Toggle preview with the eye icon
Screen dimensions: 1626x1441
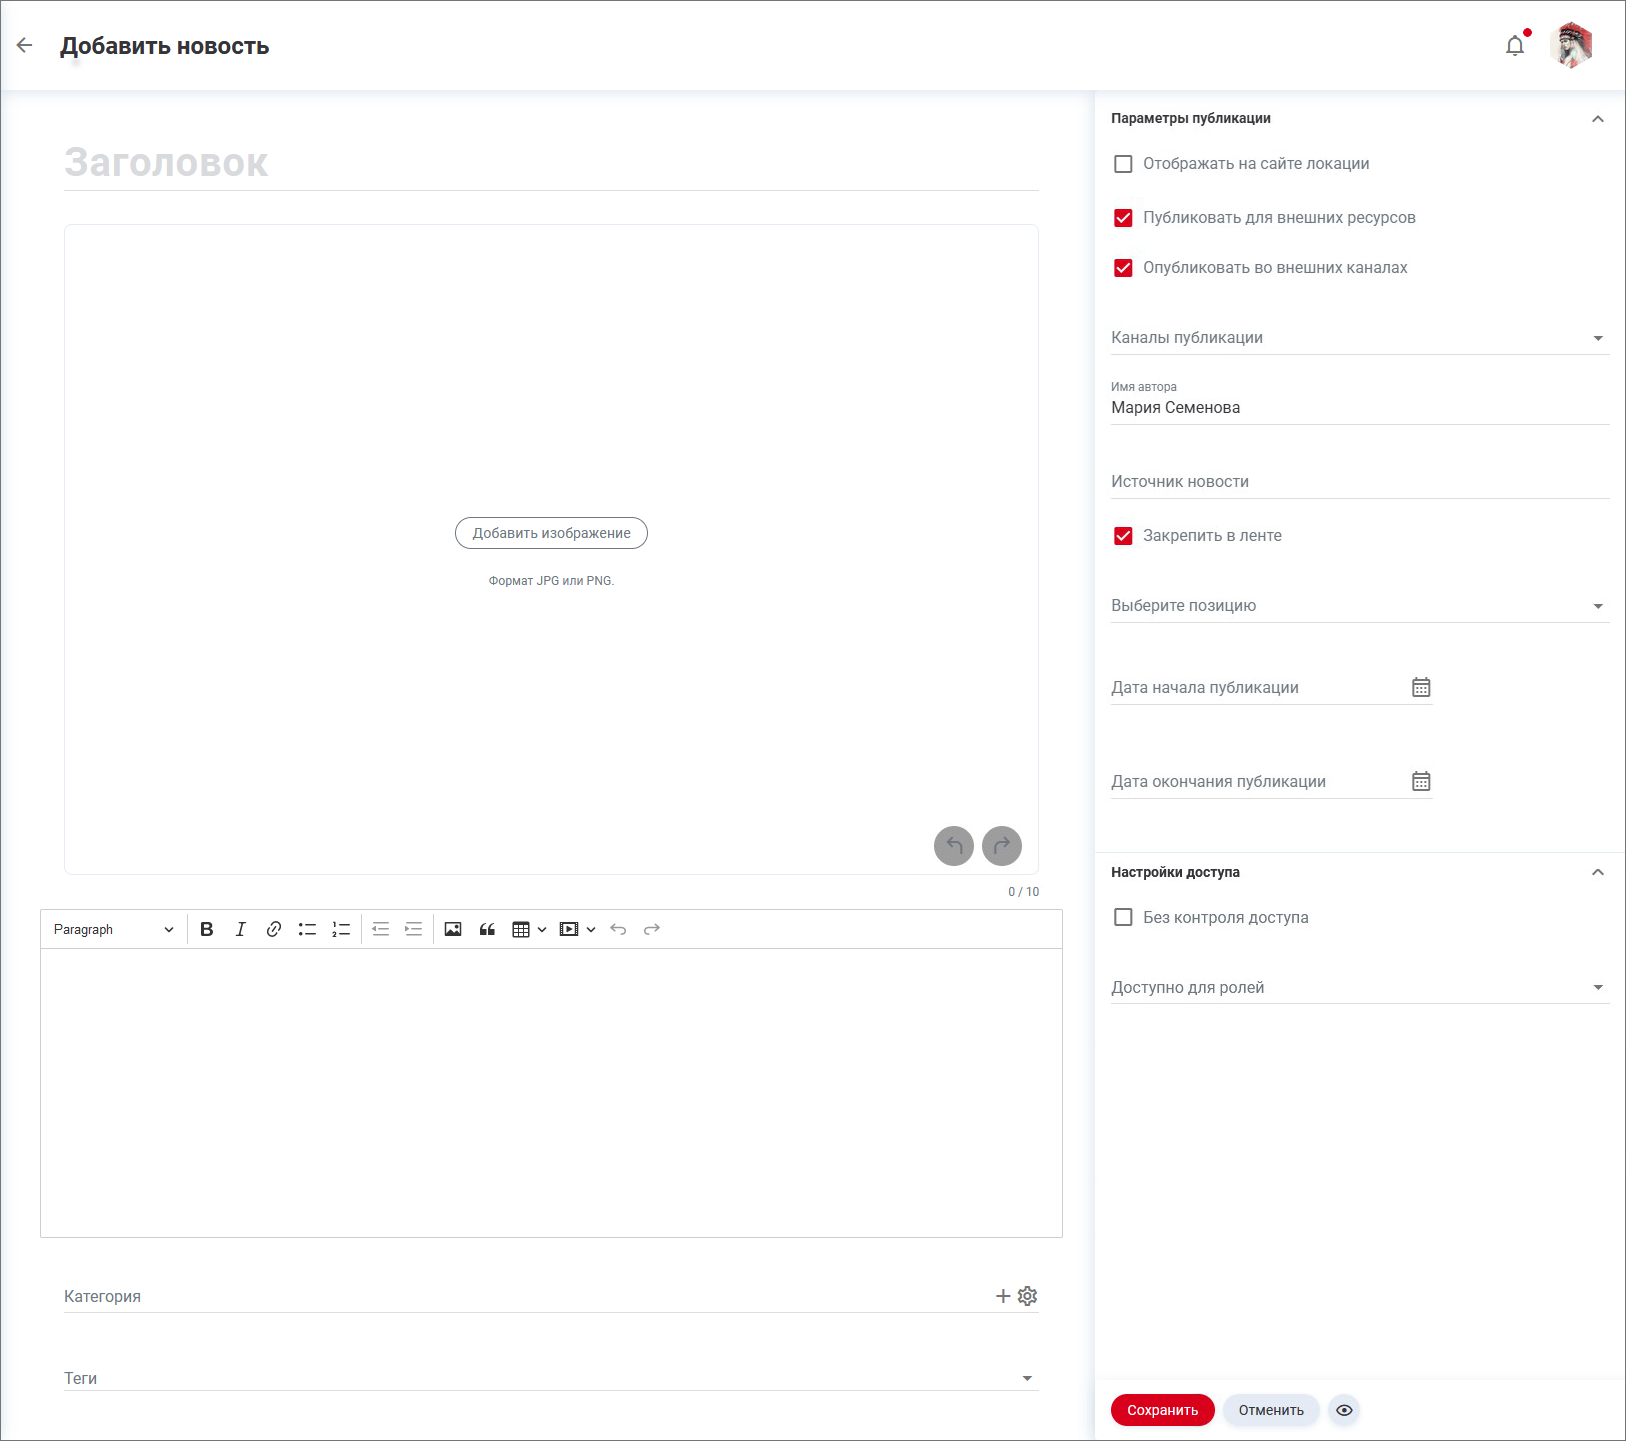pos(1344,1410)
